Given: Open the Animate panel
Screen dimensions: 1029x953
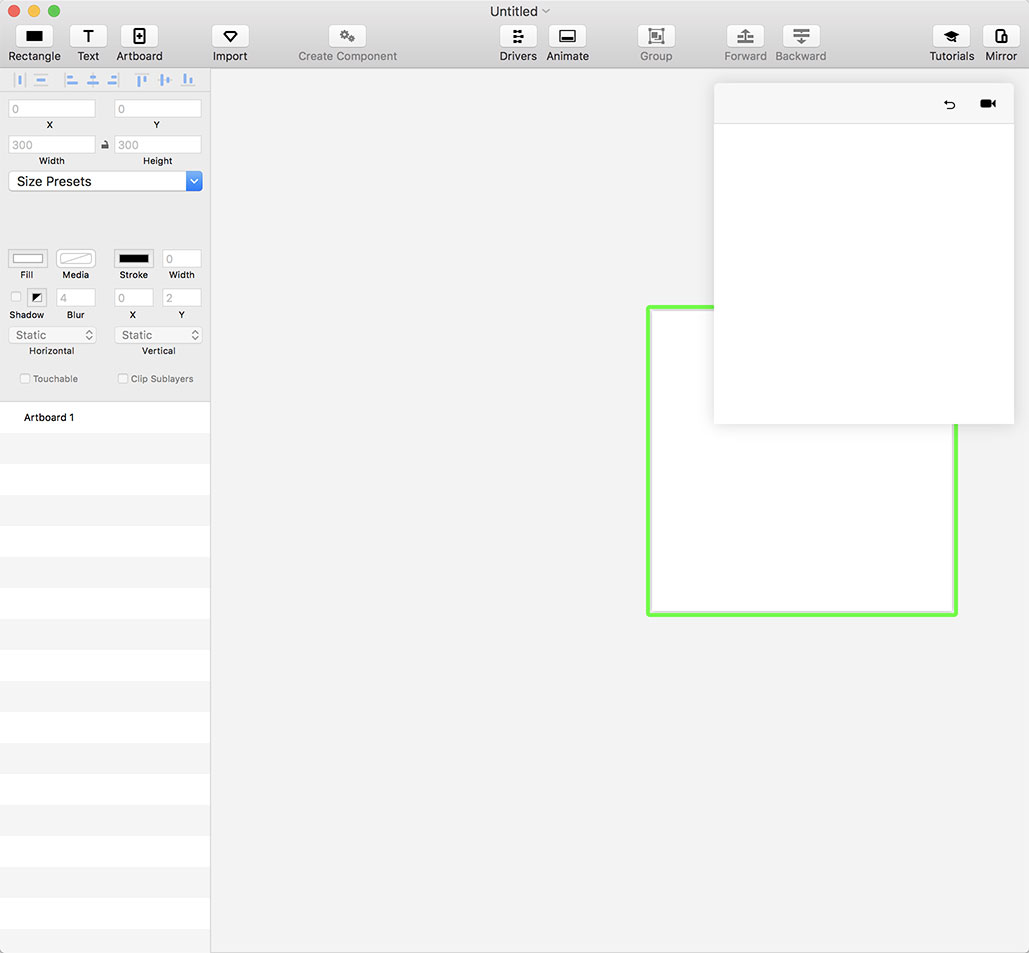Looking at the screenshot, I should (567, 37).
